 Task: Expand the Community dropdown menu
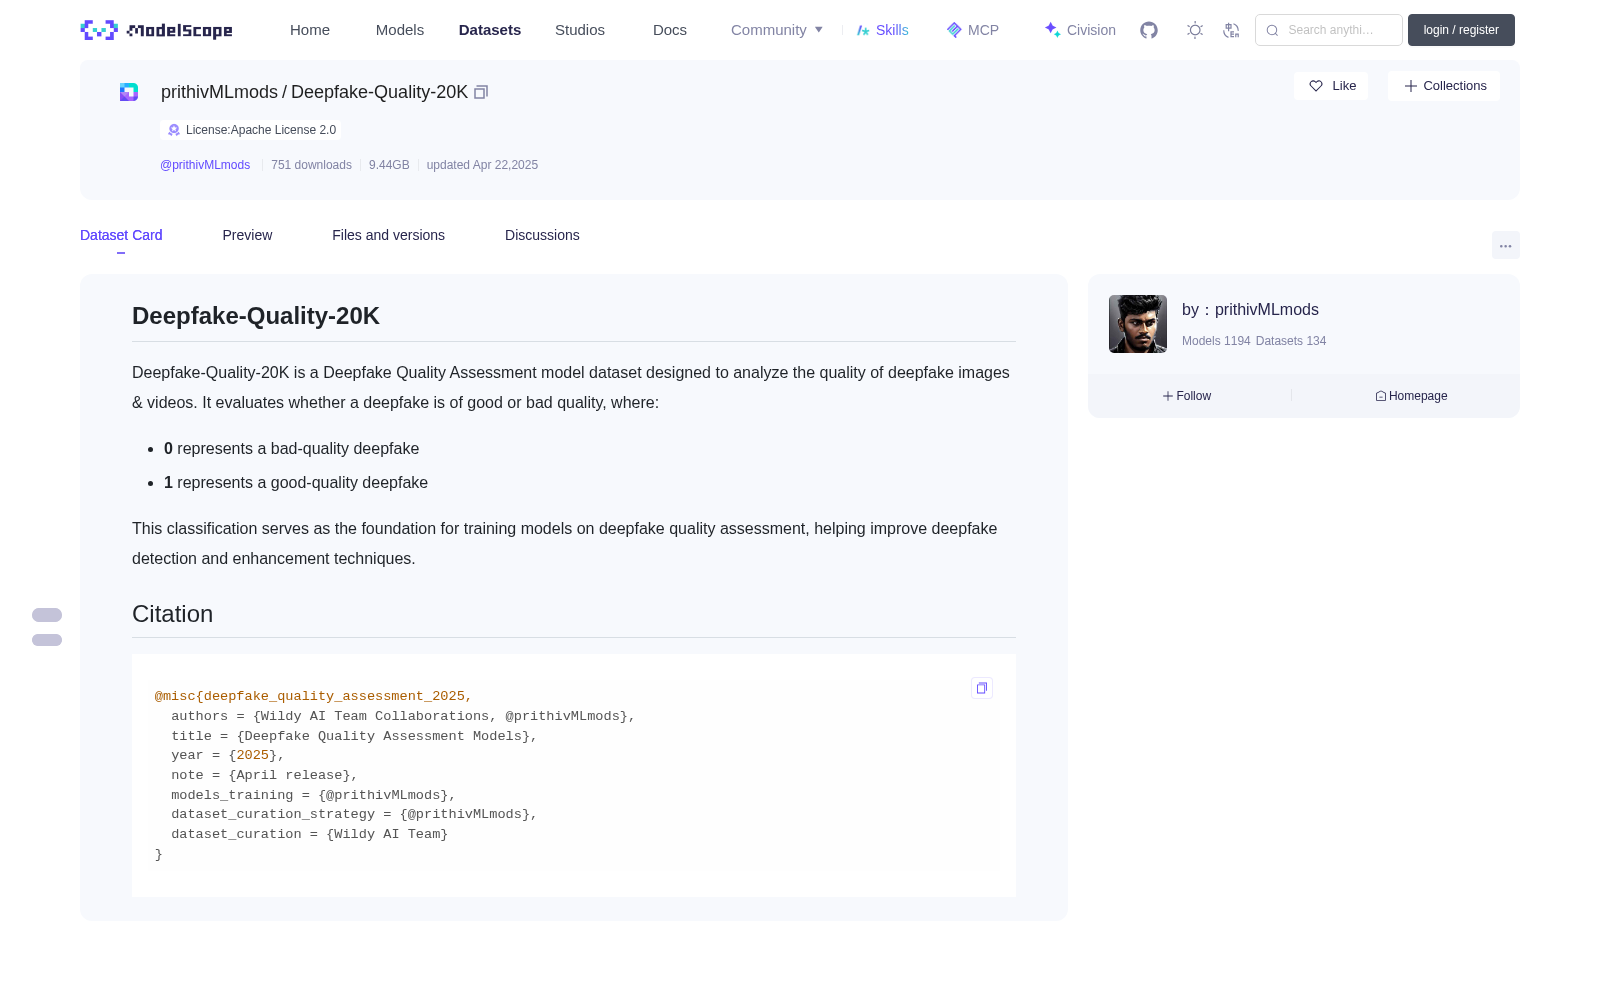tap(777, 30)
